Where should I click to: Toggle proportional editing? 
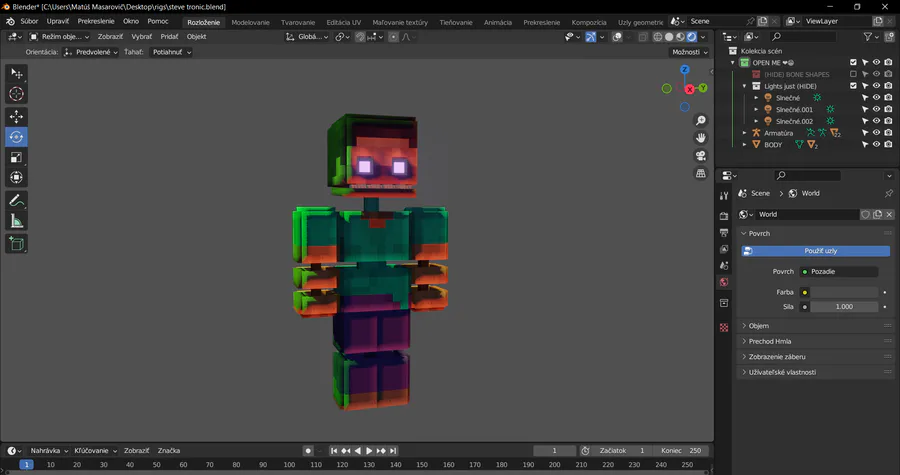393,37
